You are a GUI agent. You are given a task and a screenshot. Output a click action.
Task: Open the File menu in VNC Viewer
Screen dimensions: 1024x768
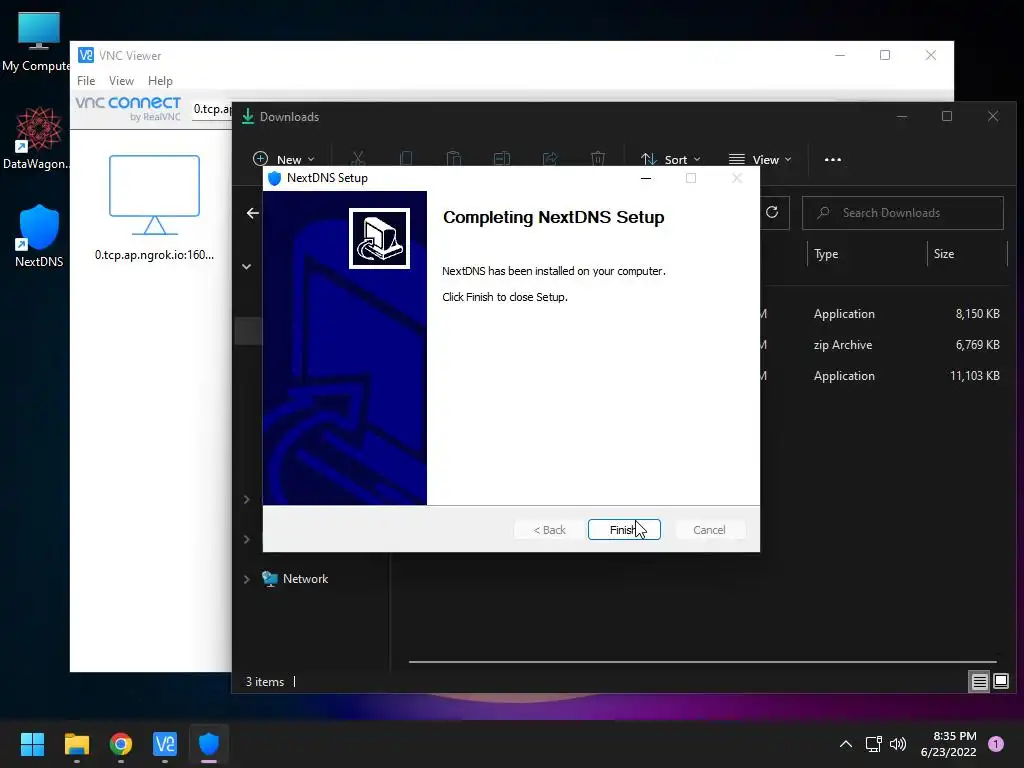point(86,81)
